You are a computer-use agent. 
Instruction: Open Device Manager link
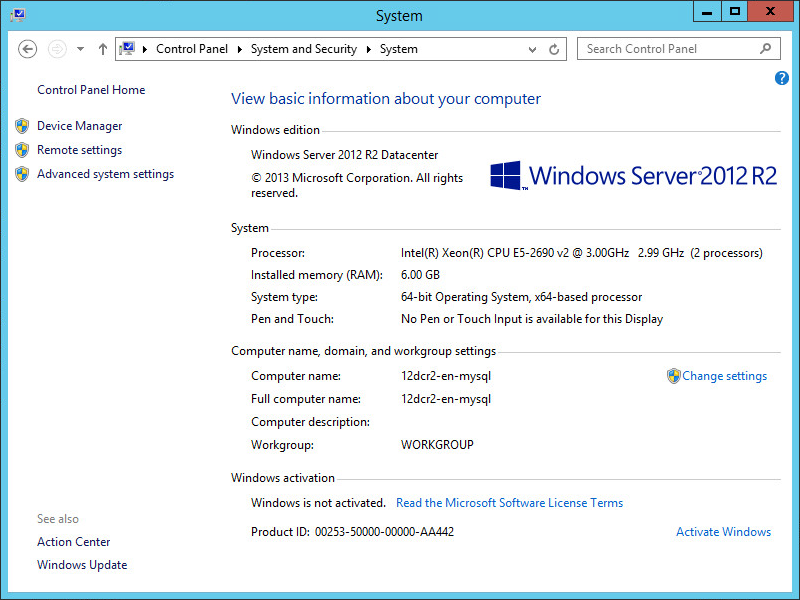[80, 126]
